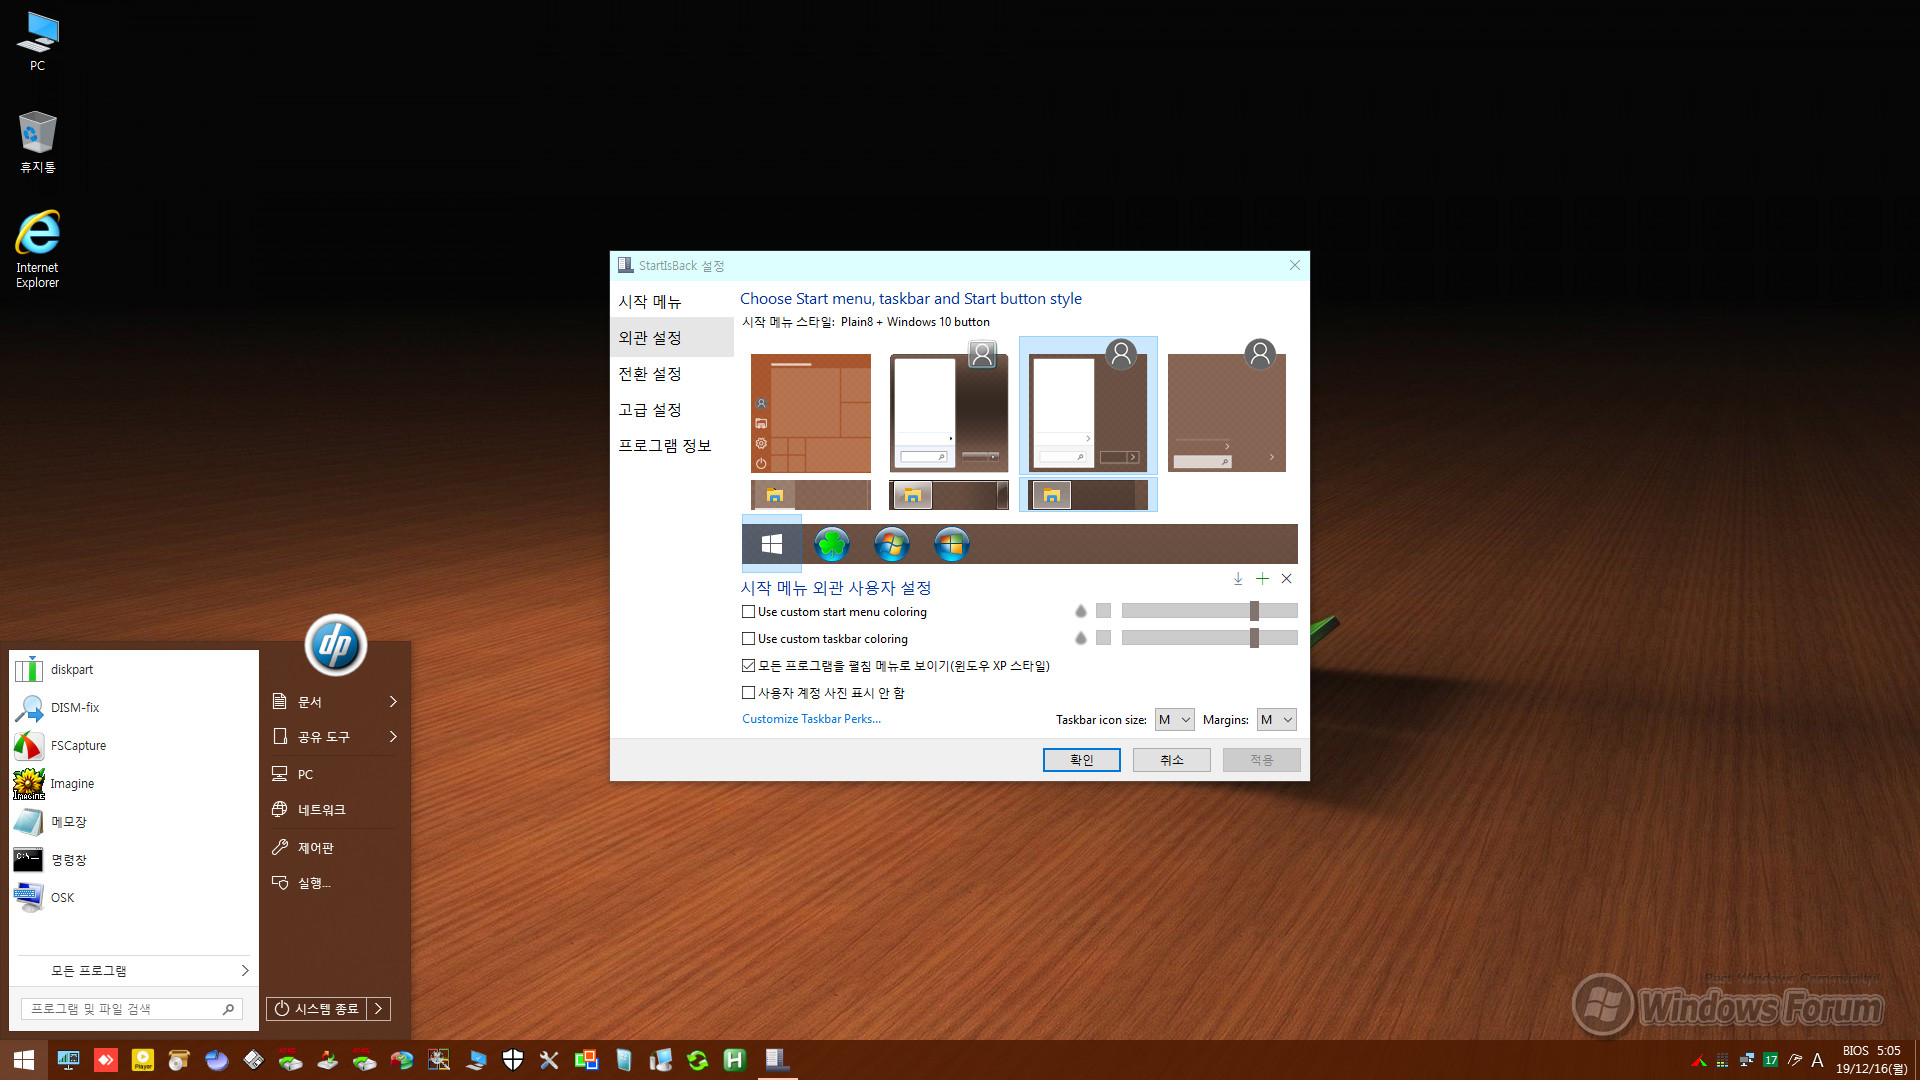Open FSCapture in the Start menu
The height and width of the screenshot is (1080, 1920).
134,746
